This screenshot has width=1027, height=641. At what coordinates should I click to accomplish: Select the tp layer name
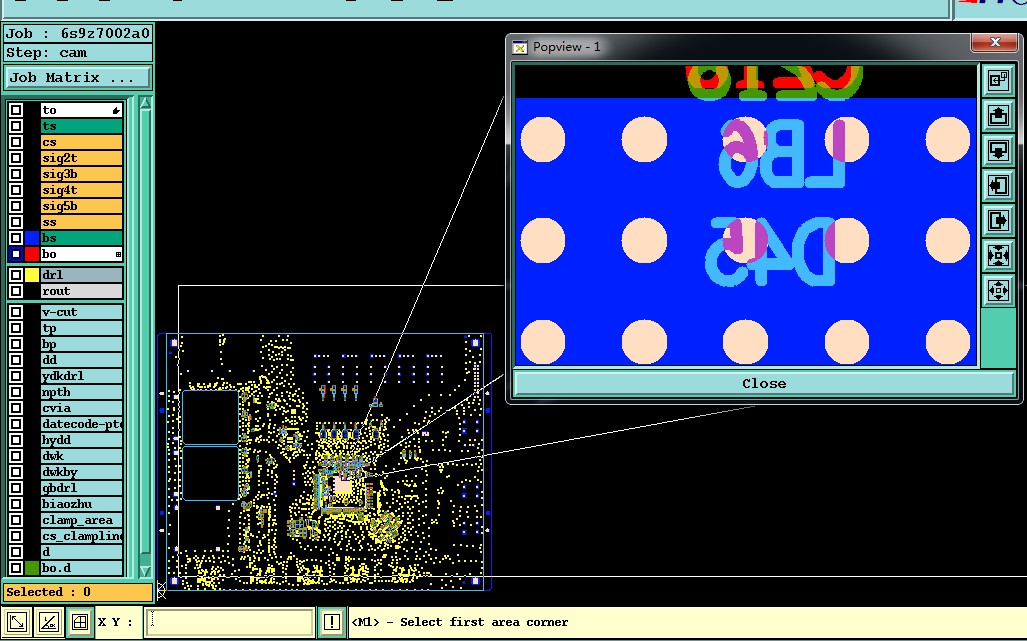coord(81,328)
